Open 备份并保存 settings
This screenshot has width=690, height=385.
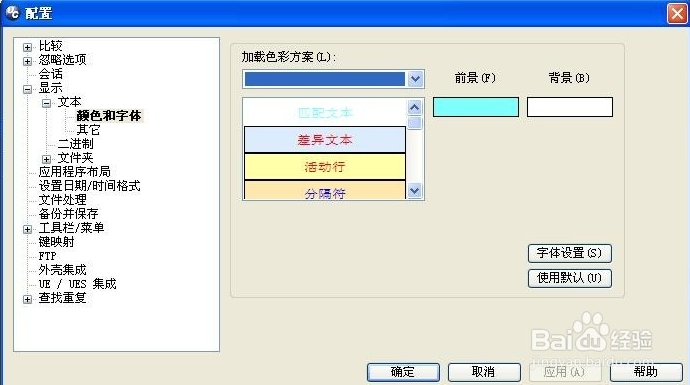(68, 214)
